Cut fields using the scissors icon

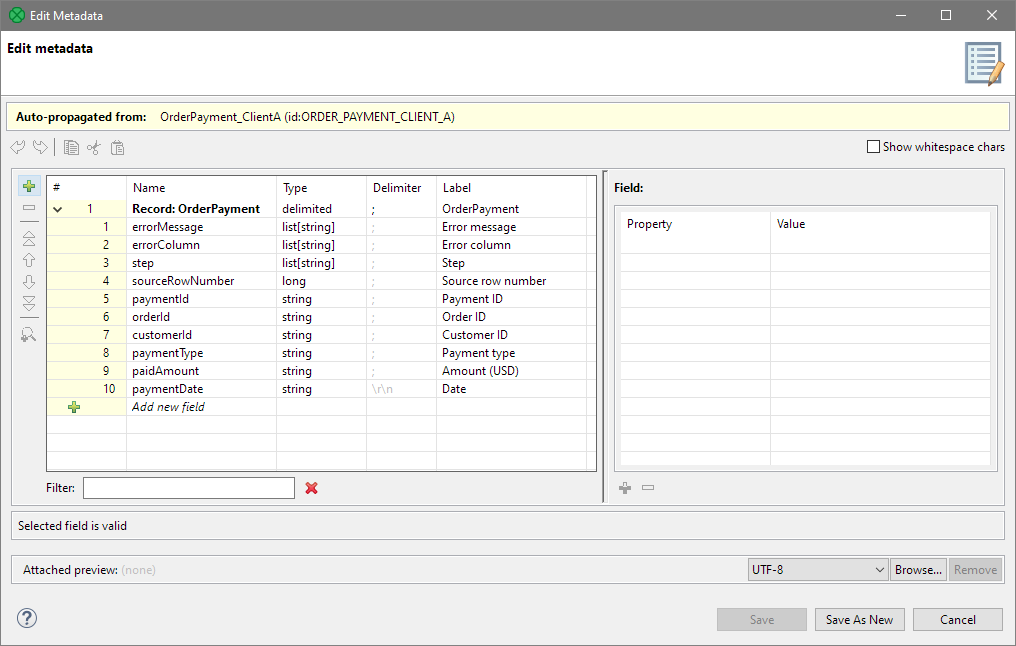pyautogui.click(x=95, y=147)
